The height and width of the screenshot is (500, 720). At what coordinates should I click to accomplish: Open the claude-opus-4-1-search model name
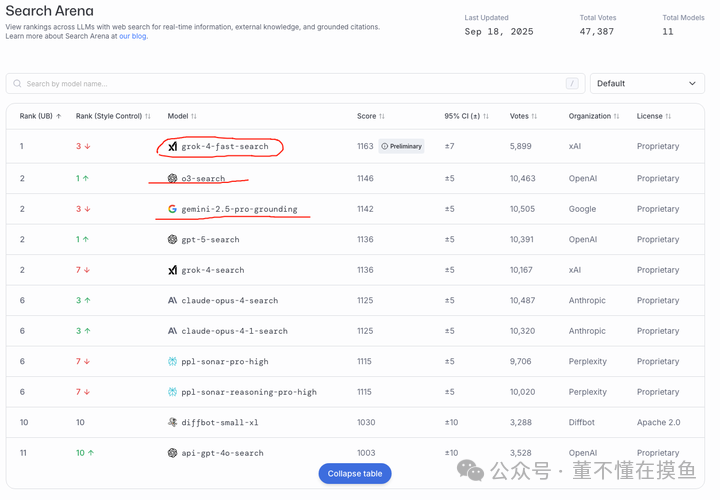point(234,331)
